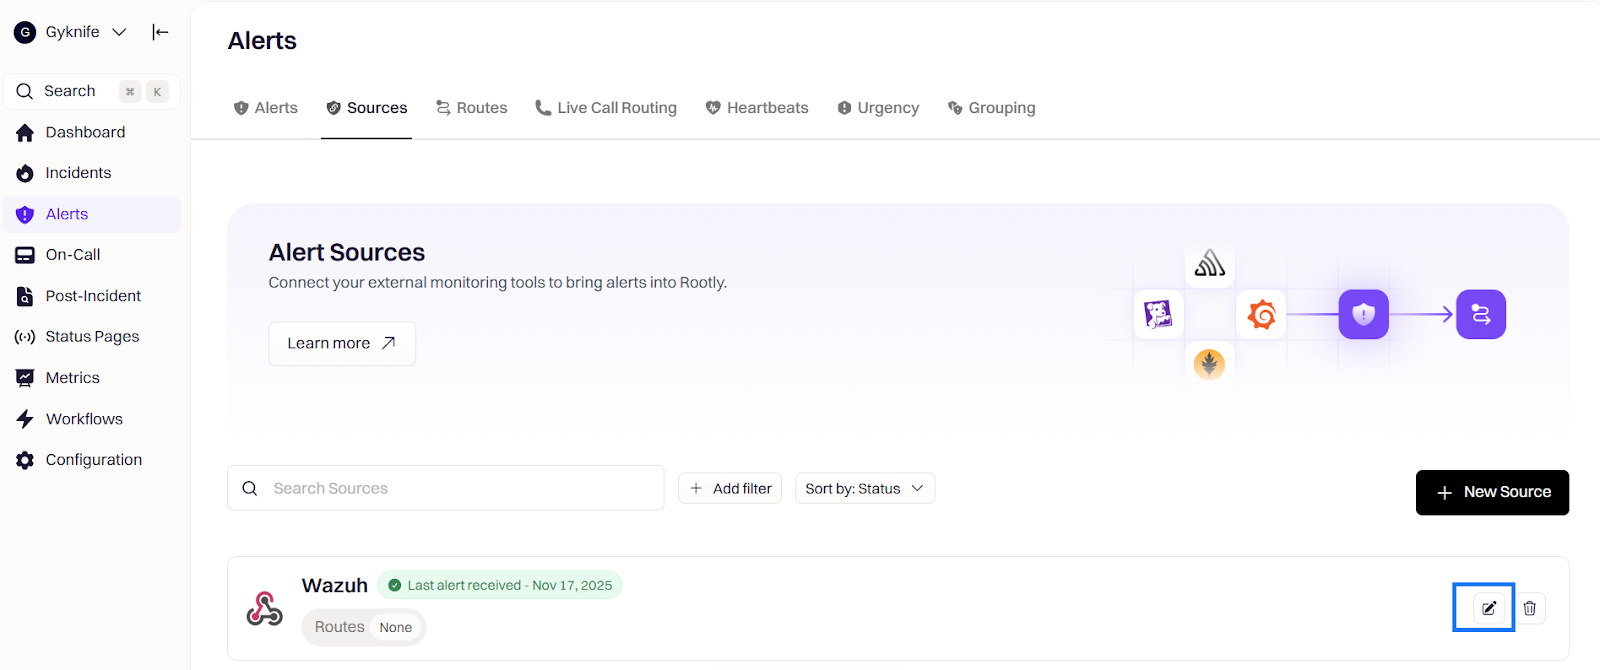Switch to the Heartbeats tab
This screenshot has width=1600, height=670.
pos(757,108)
